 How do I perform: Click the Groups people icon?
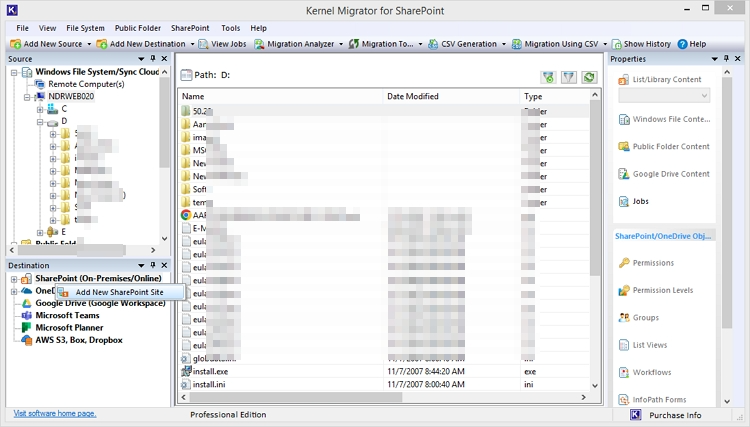tap(624, 318)
